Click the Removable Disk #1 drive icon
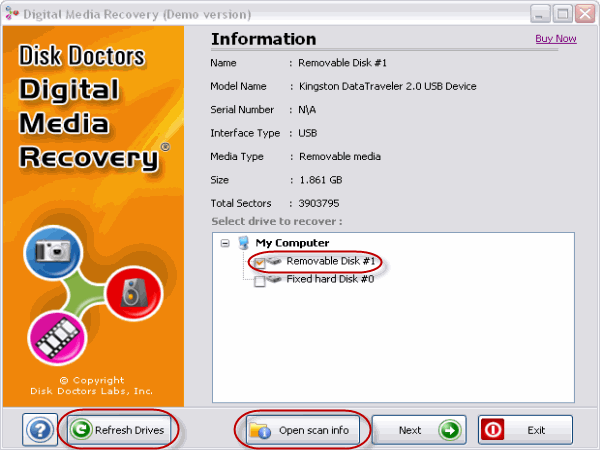Screen dimensions: 600x450 coord(274,261)
